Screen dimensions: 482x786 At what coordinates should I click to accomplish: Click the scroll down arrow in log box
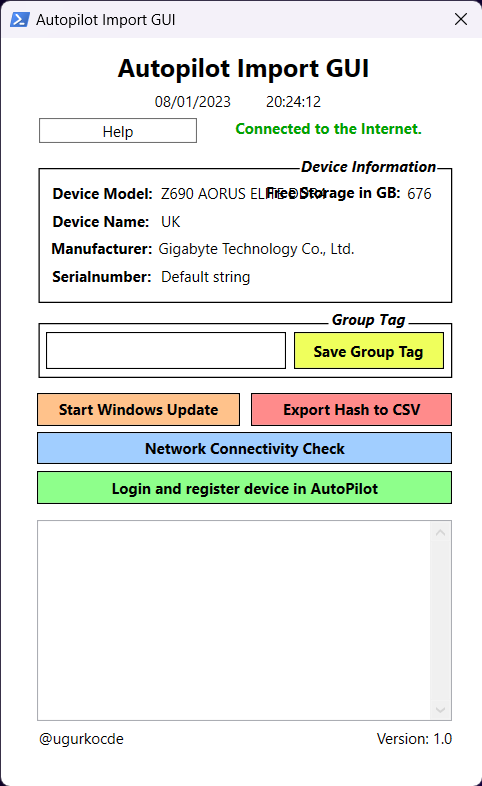[440, 709]
